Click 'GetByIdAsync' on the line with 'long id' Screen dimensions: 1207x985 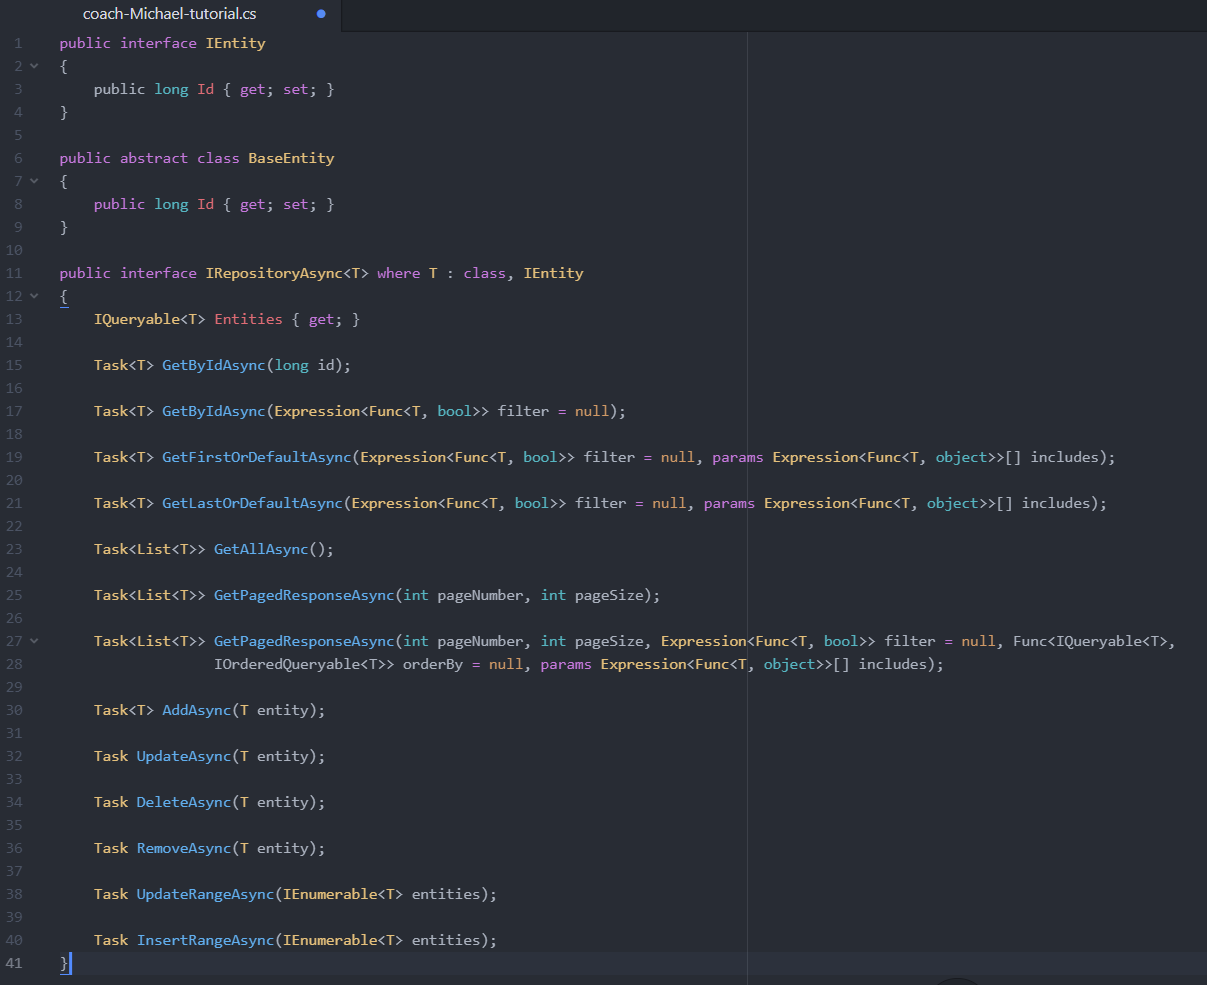tap(213, 365)
